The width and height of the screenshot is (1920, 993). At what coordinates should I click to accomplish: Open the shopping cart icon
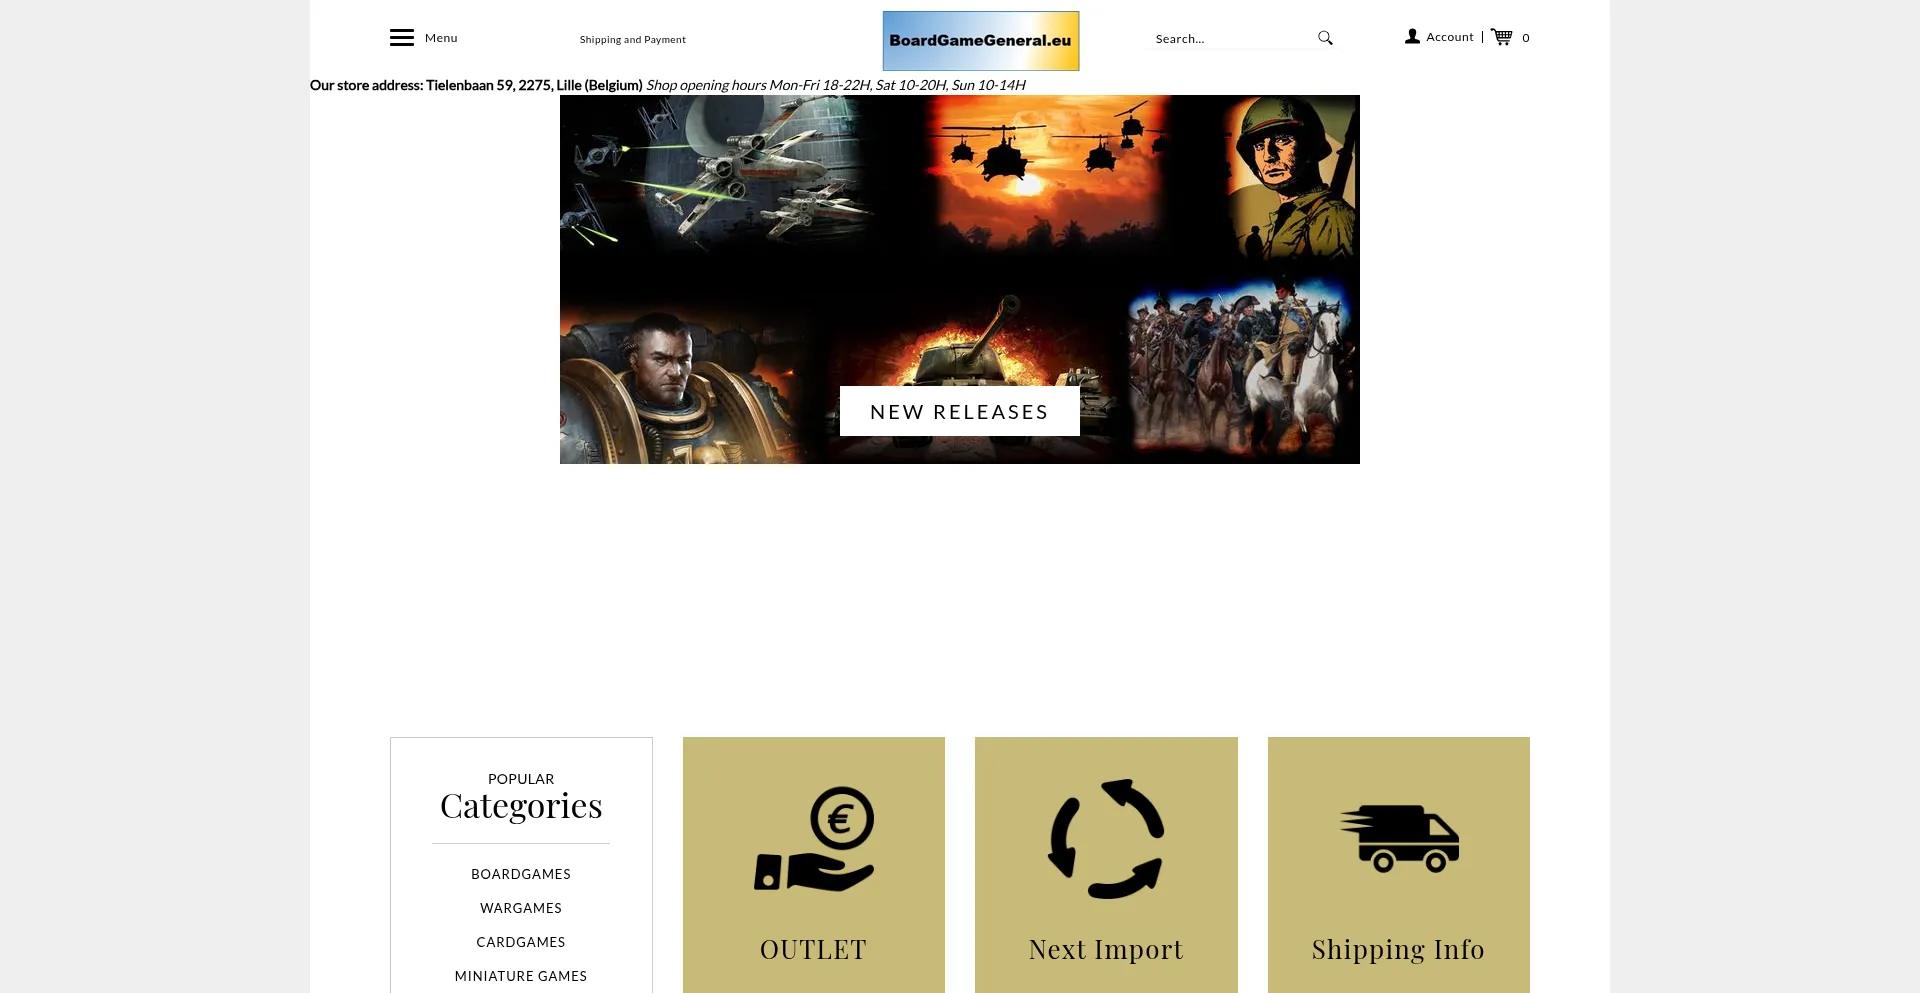pos(1501,37)
